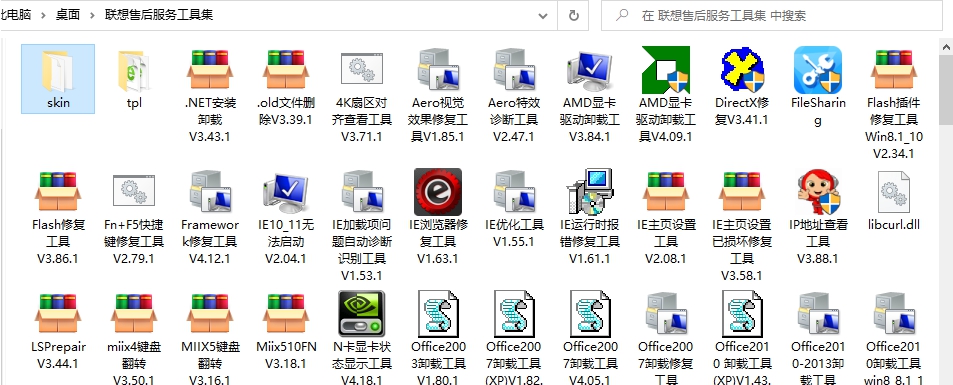Select N卡显卡状态显示工具 V4.18.1 icon
The image size is (953, 385).
point(362,314)
